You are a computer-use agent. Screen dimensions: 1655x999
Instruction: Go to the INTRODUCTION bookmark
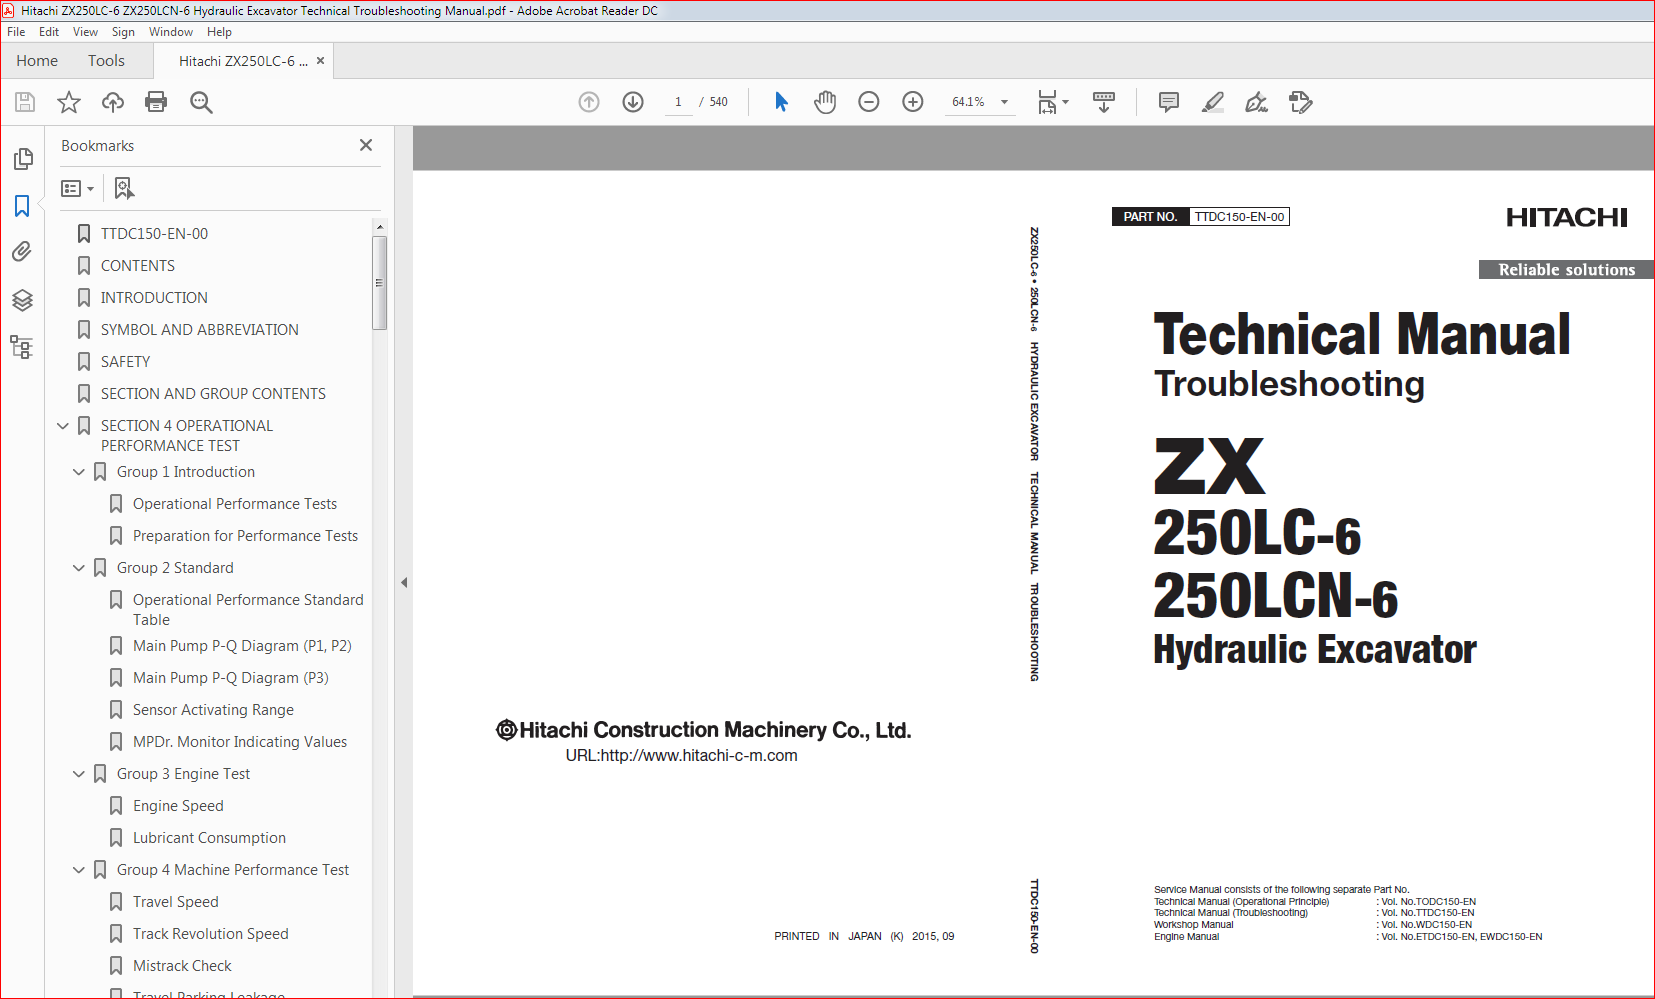click(154, 298)
